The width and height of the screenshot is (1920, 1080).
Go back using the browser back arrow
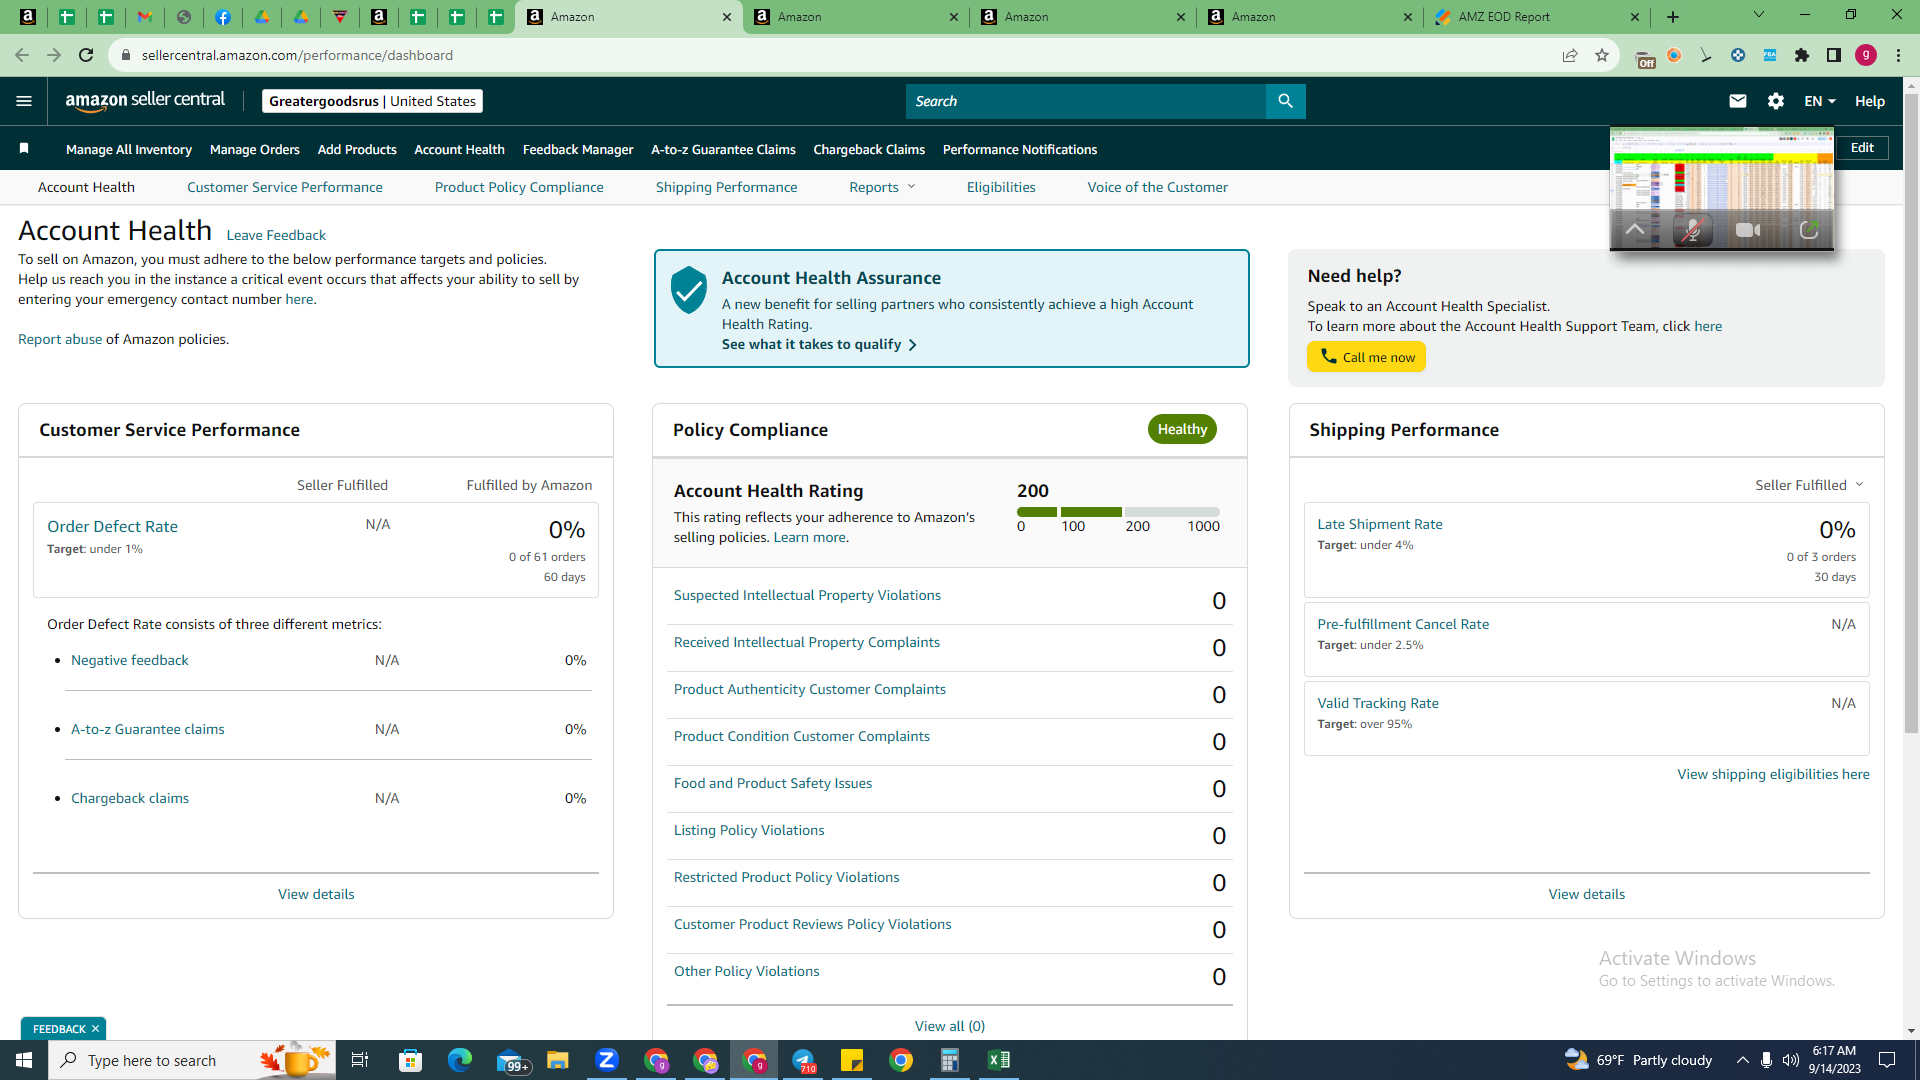pos(22,55)
